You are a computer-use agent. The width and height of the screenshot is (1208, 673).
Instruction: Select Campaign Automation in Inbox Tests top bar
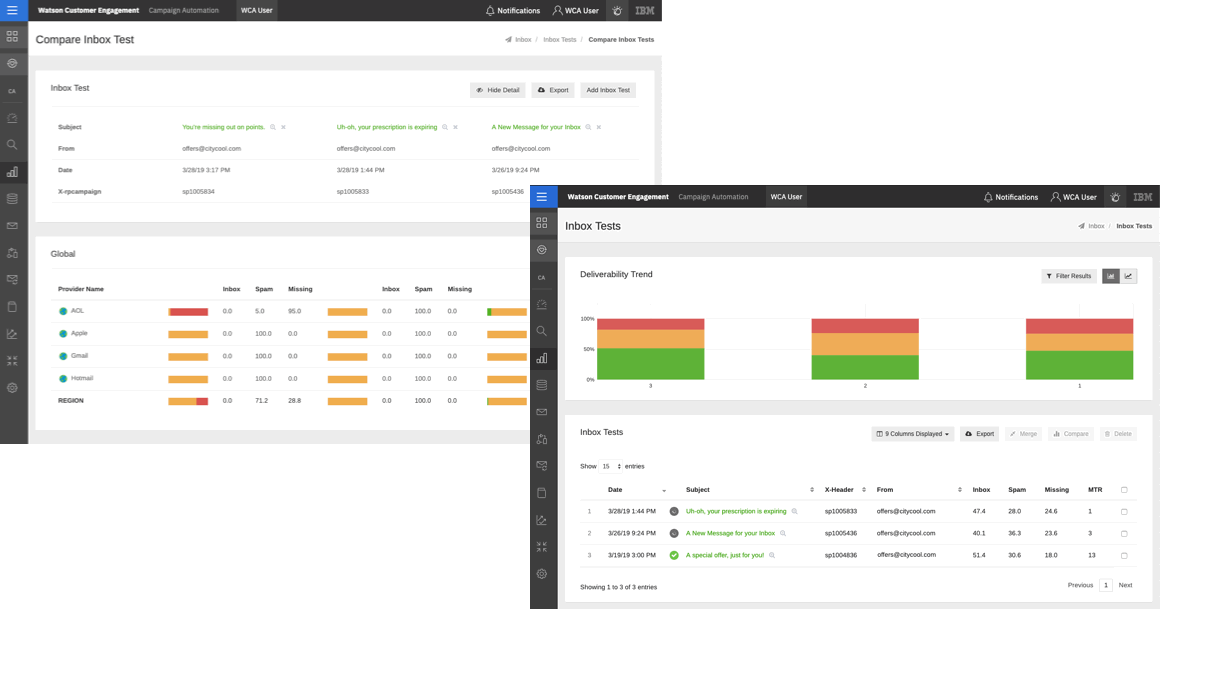[x=713, y=197]
